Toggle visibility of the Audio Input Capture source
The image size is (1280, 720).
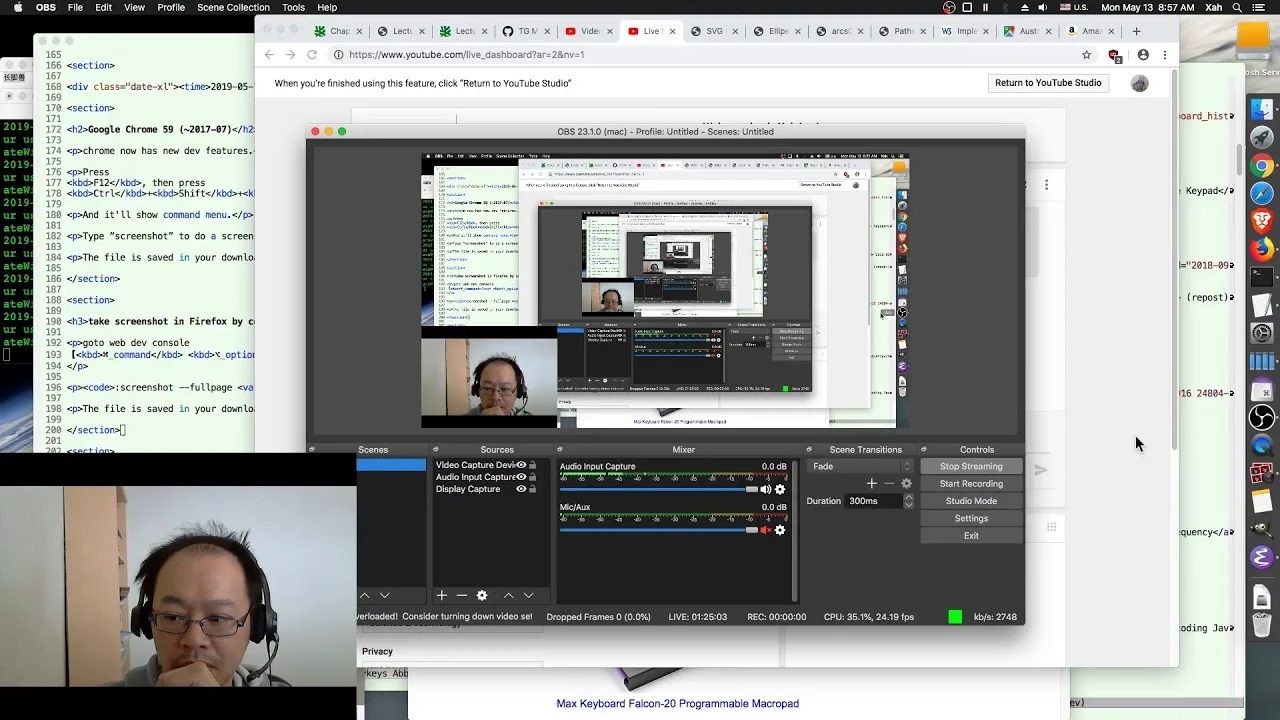[x=521, y=477]
